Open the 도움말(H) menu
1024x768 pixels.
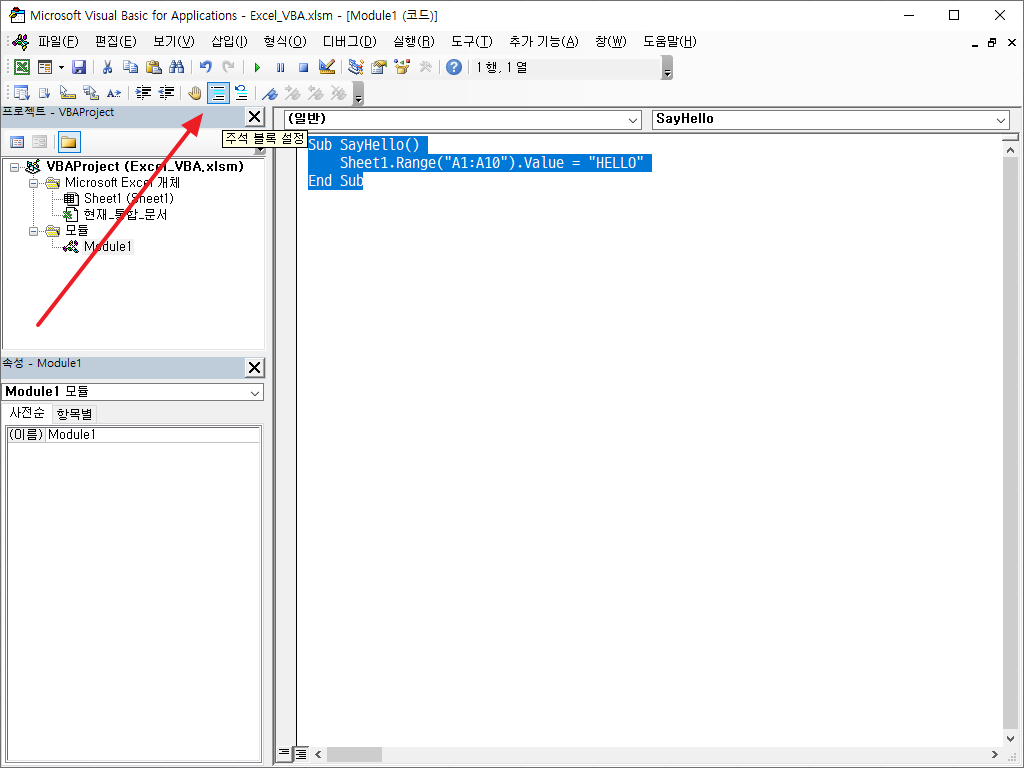point(670,42)
